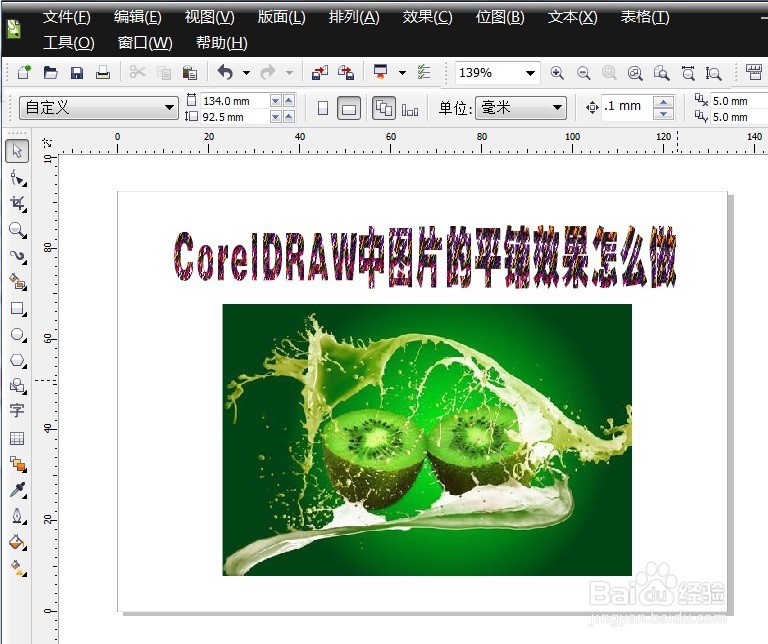Click the Zoom In magnifier icon

557,73
